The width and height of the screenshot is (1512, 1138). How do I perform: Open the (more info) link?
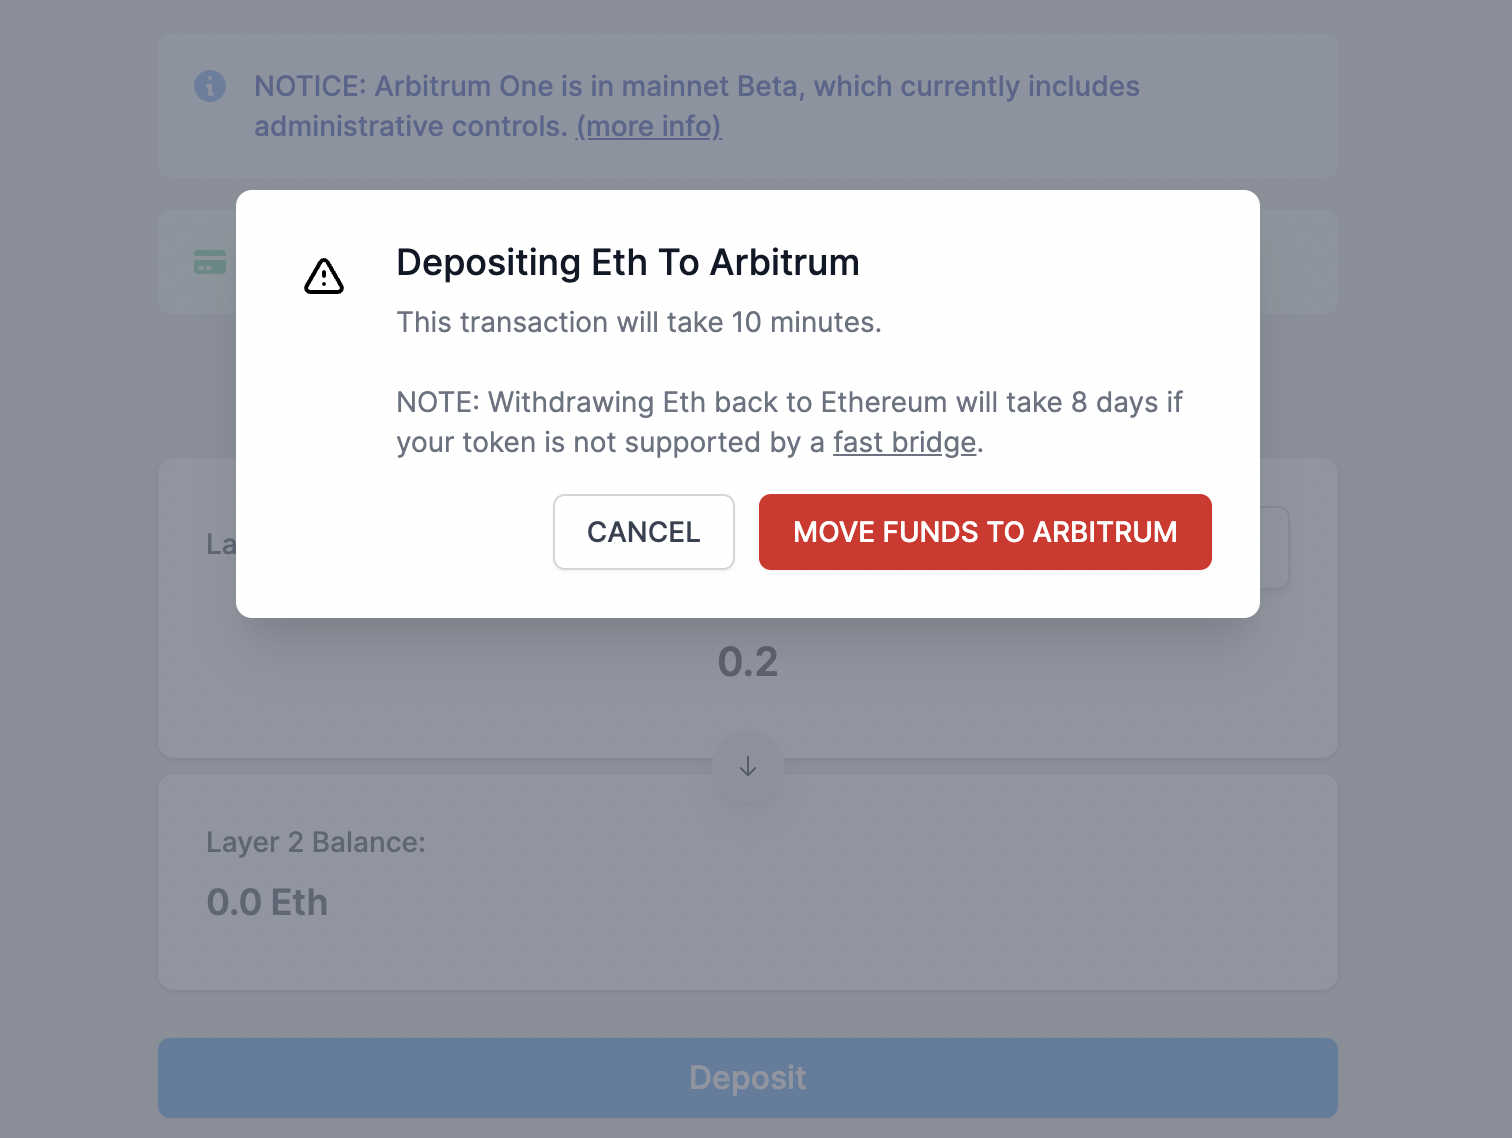click(648, 126)
